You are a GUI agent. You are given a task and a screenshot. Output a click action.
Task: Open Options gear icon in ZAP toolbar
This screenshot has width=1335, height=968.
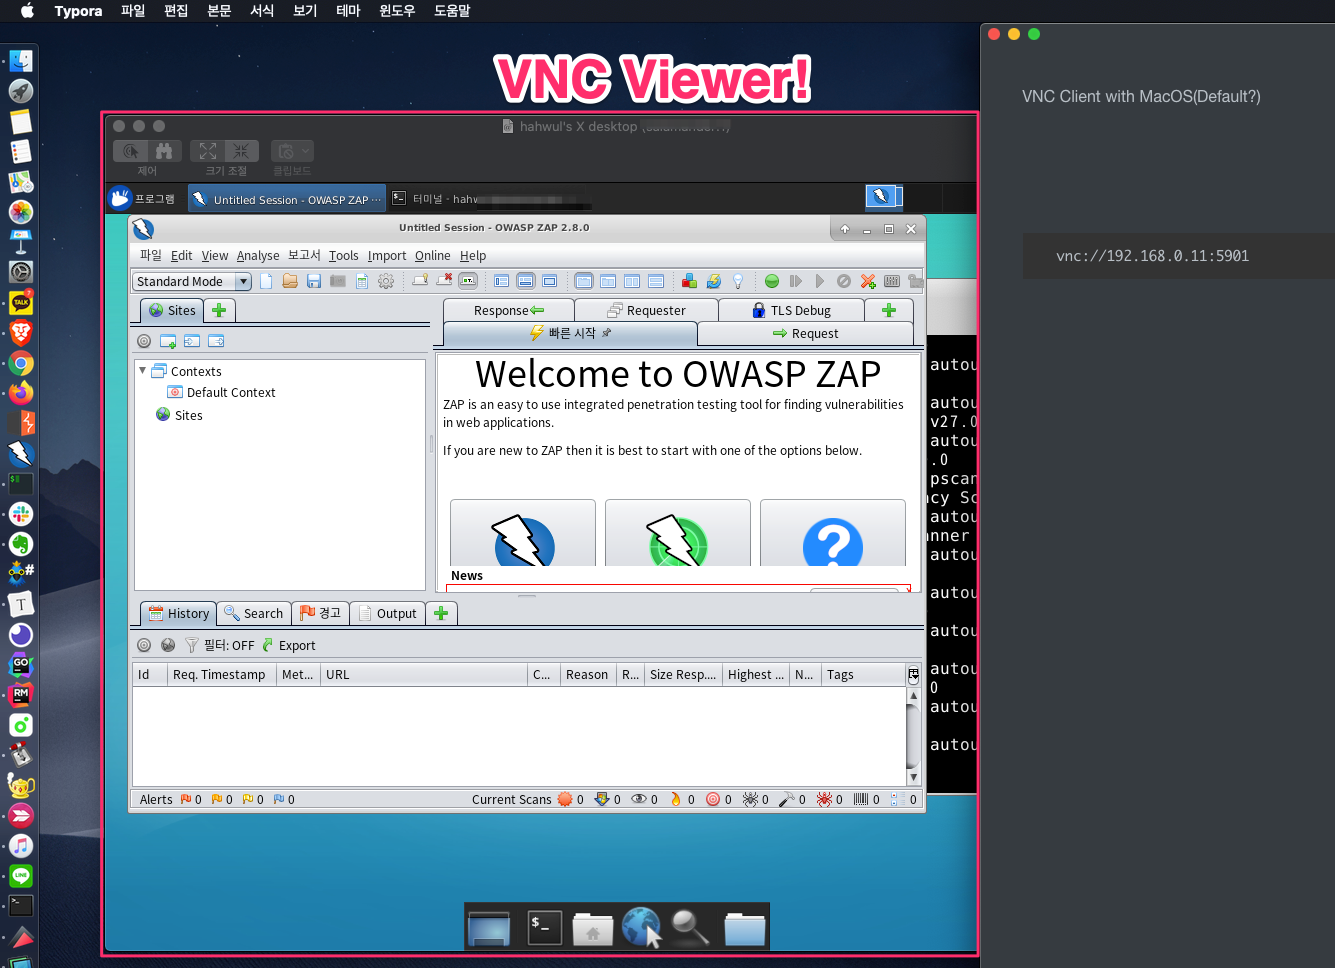coord(386,281)
